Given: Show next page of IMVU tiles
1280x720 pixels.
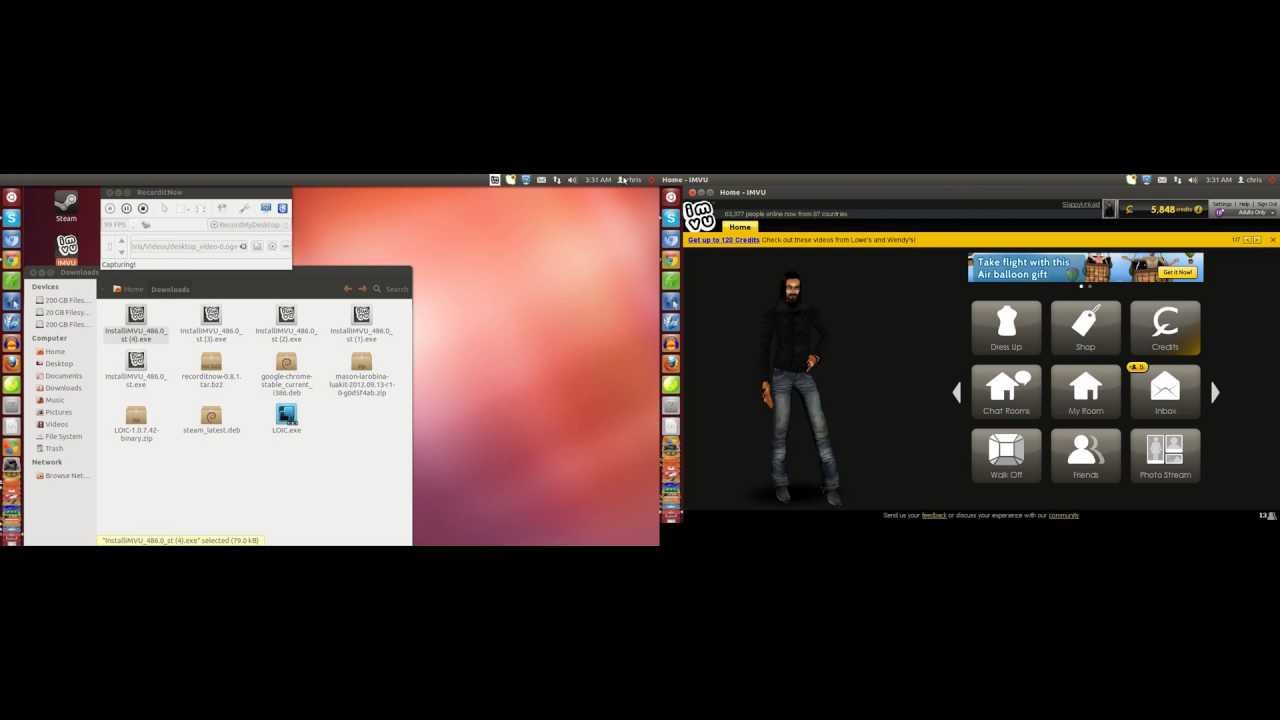Looking at the screenshot, I should coord(1215,392).
